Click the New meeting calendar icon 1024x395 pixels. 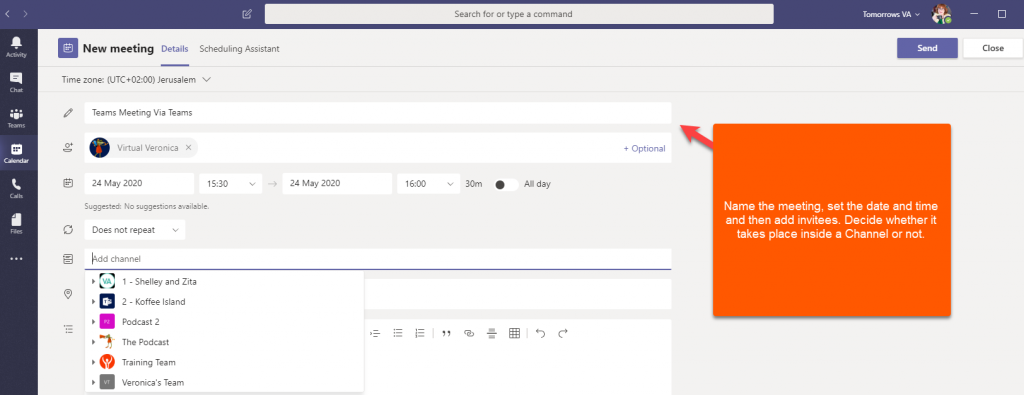pos(68,48)
